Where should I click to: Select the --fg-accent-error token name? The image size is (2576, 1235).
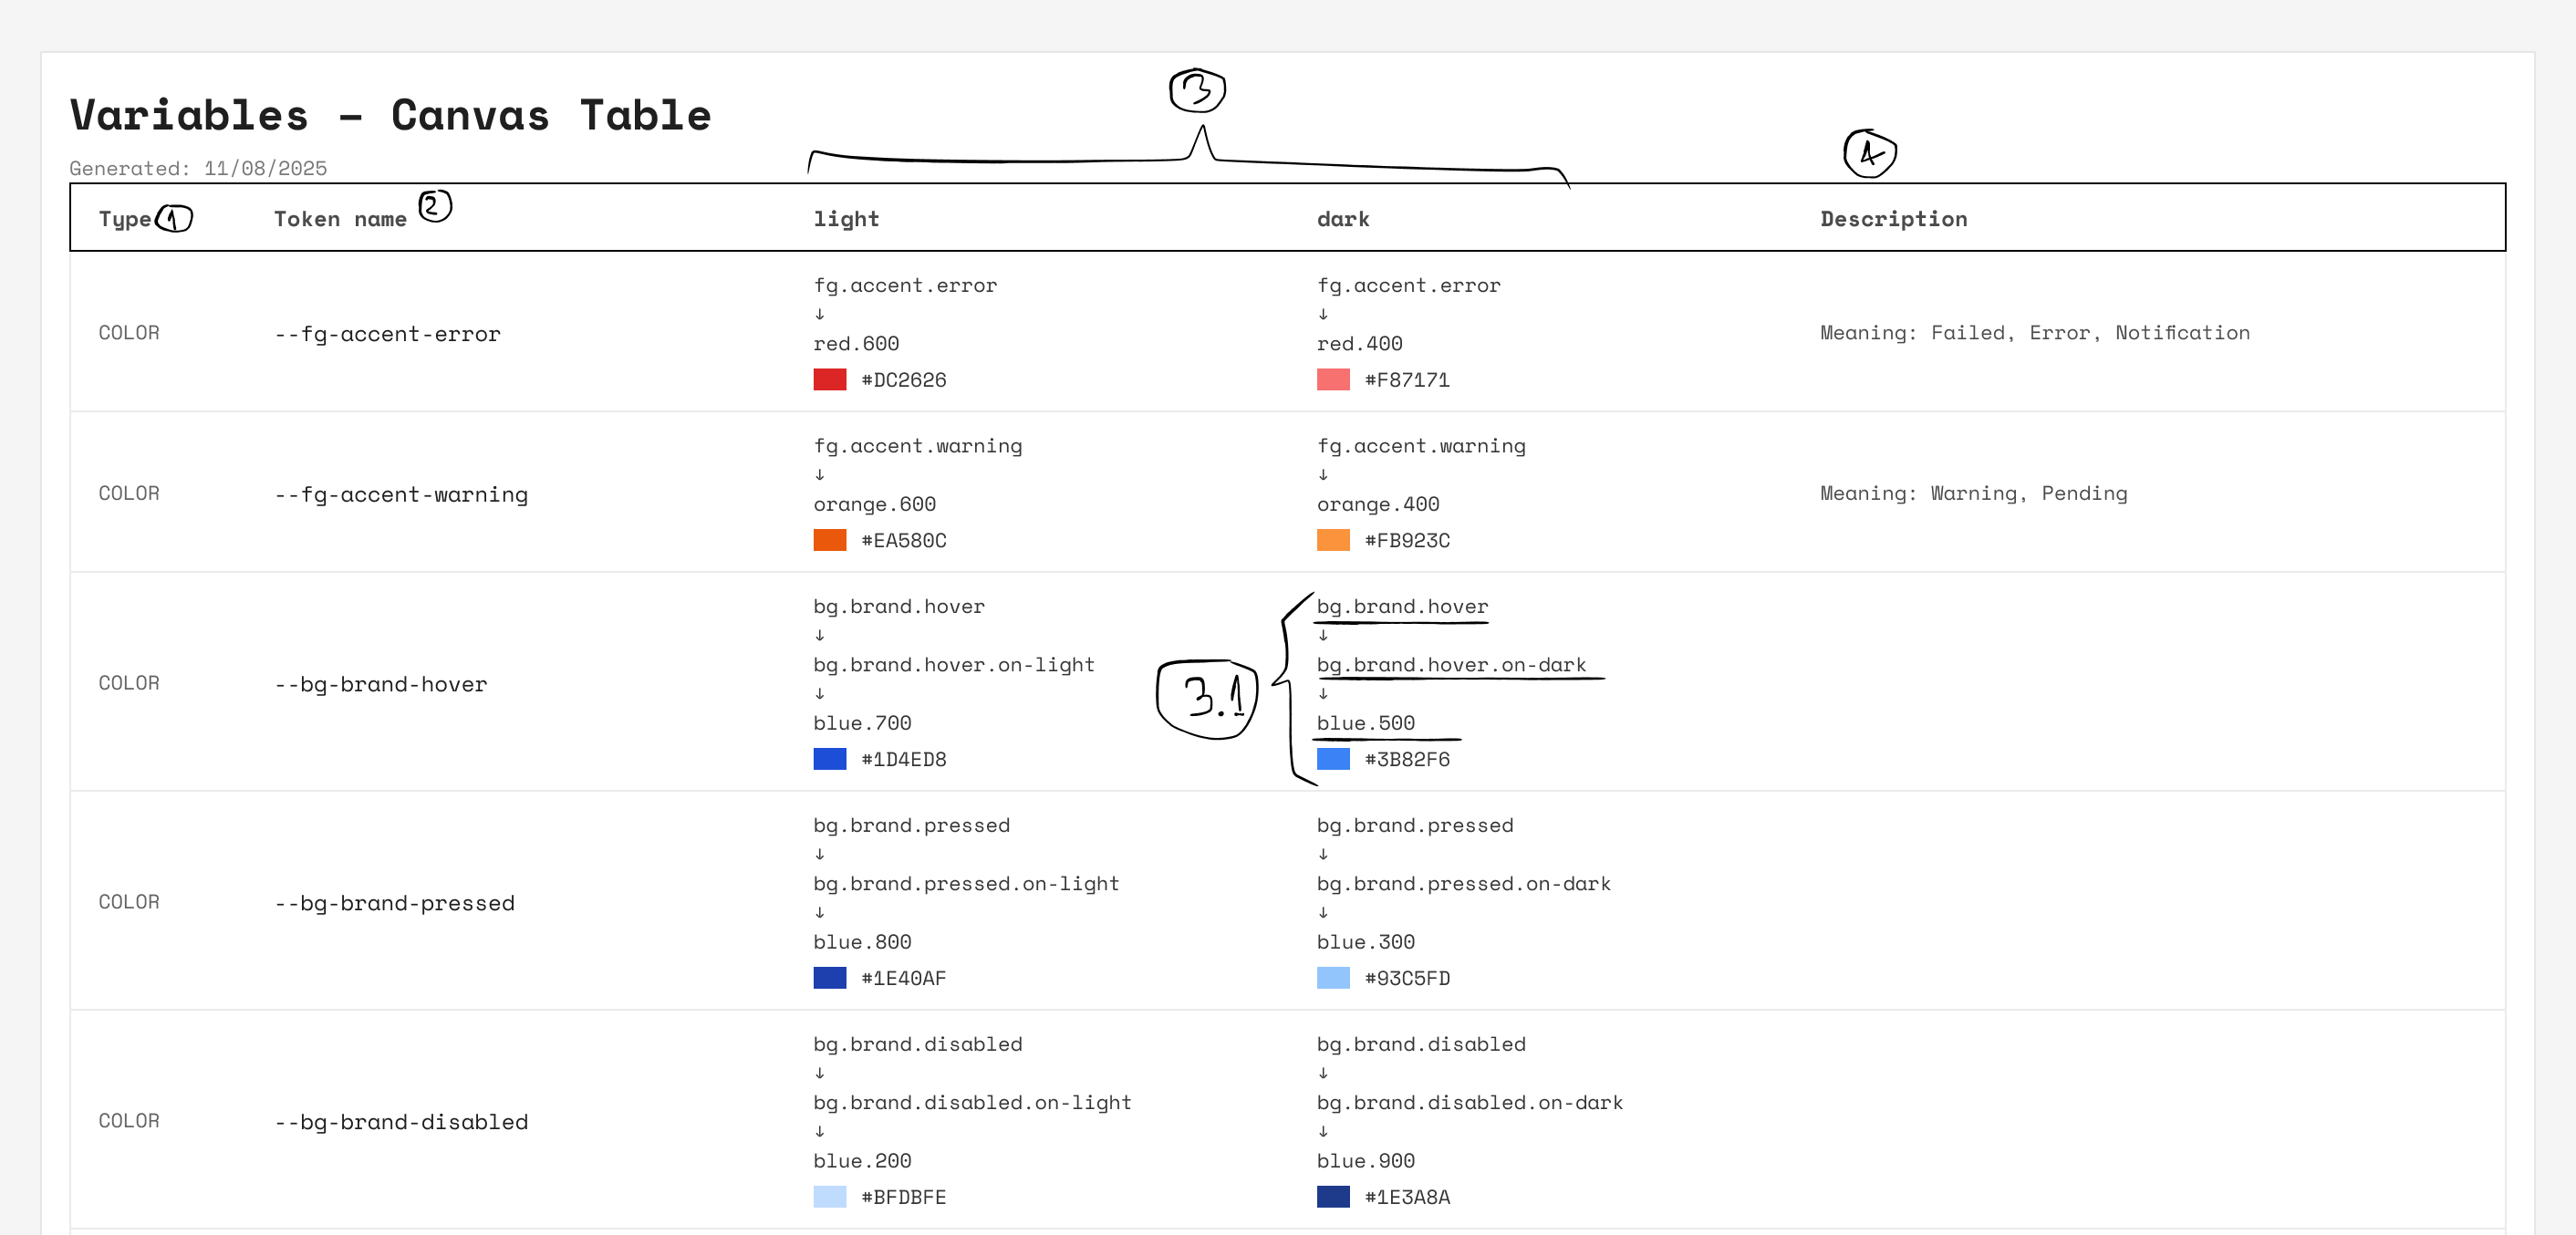click(x=387, y=334)
